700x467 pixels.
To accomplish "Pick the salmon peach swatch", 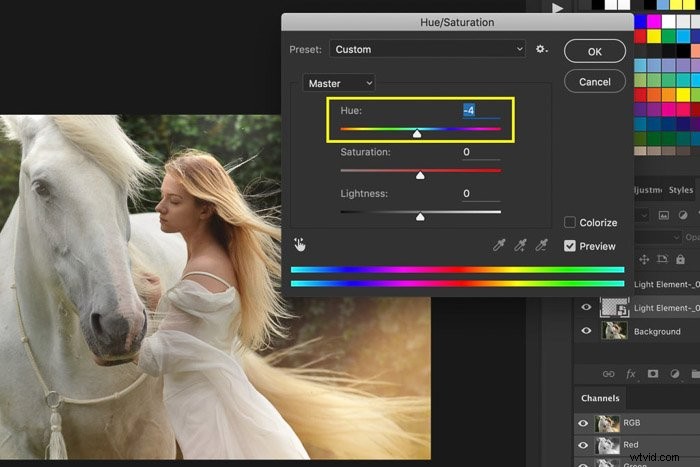I will tap(696, 50).
